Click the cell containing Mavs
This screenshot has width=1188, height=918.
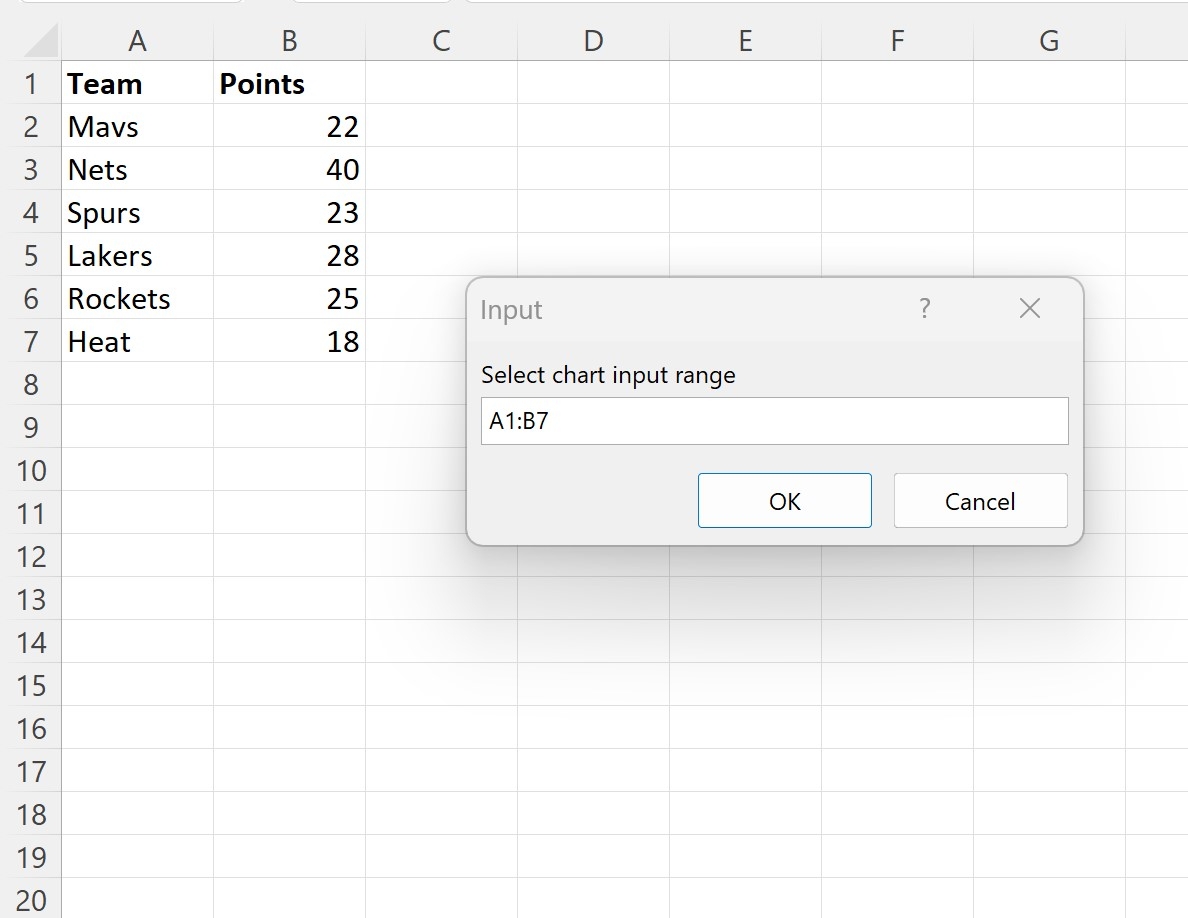coord(137,127)
